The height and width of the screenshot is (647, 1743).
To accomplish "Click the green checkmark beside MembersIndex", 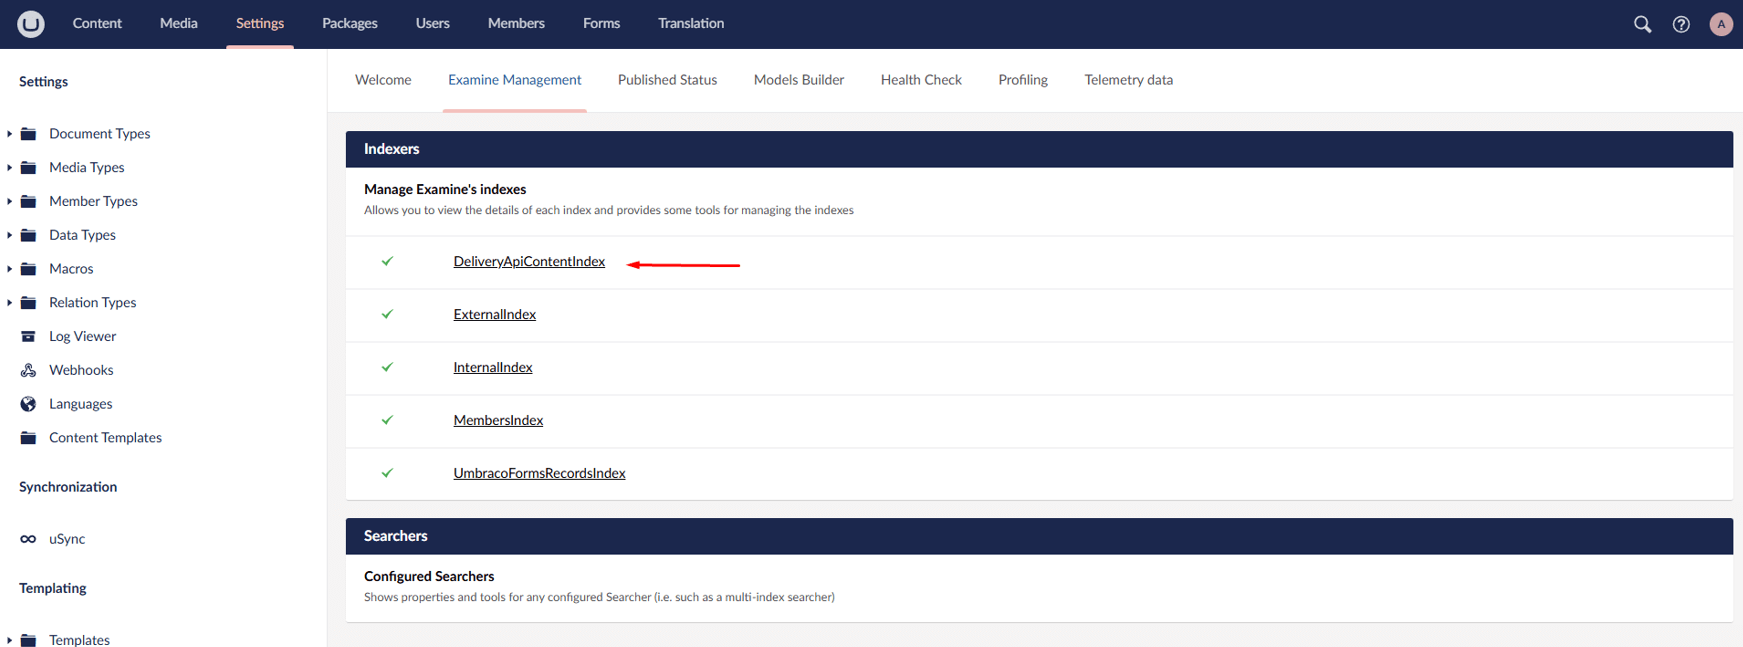I will pyautogui.click(x=387, y=420).
